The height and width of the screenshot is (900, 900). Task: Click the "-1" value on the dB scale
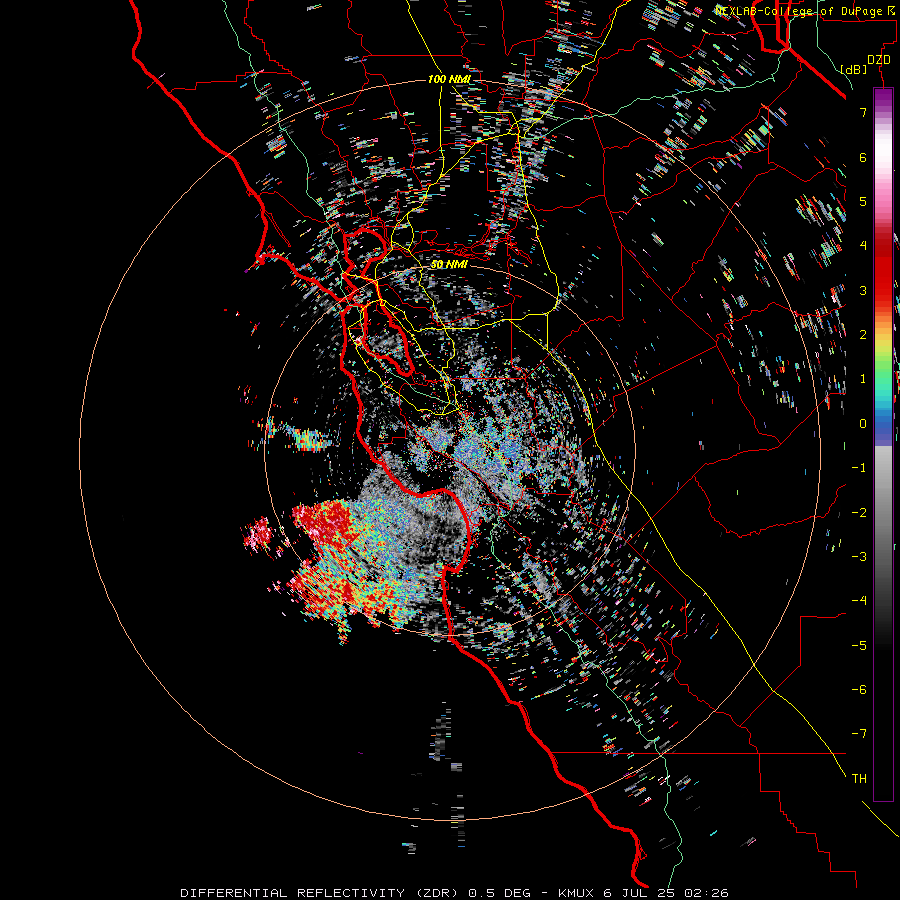pos(859,468)
